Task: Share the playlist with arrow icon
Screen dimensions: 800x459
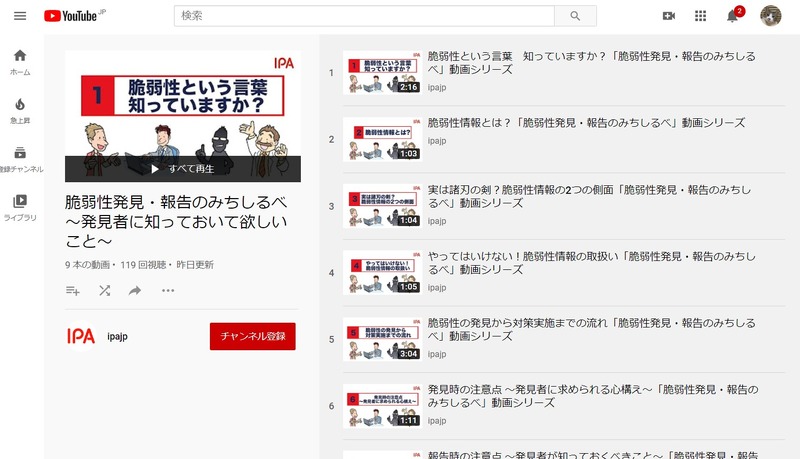Action: 135,291
